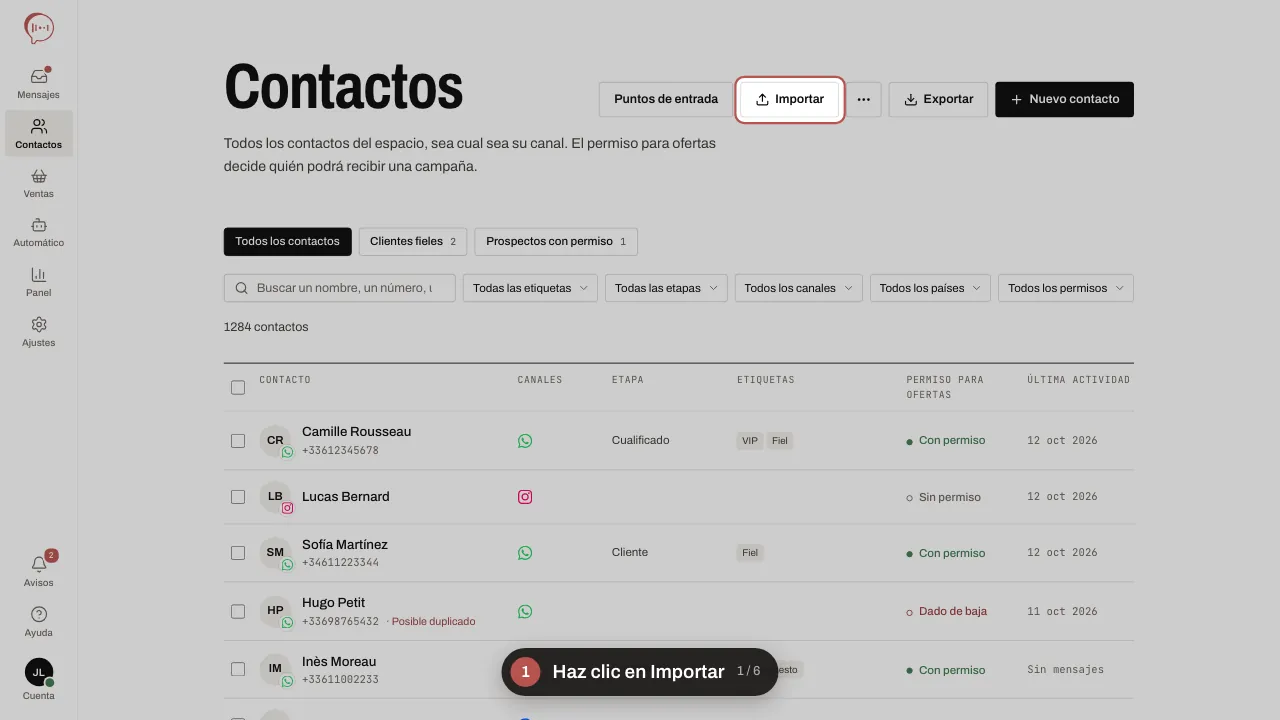Click the Permiso para ofertas column header
1280x720 pixels.
[945, 387]
